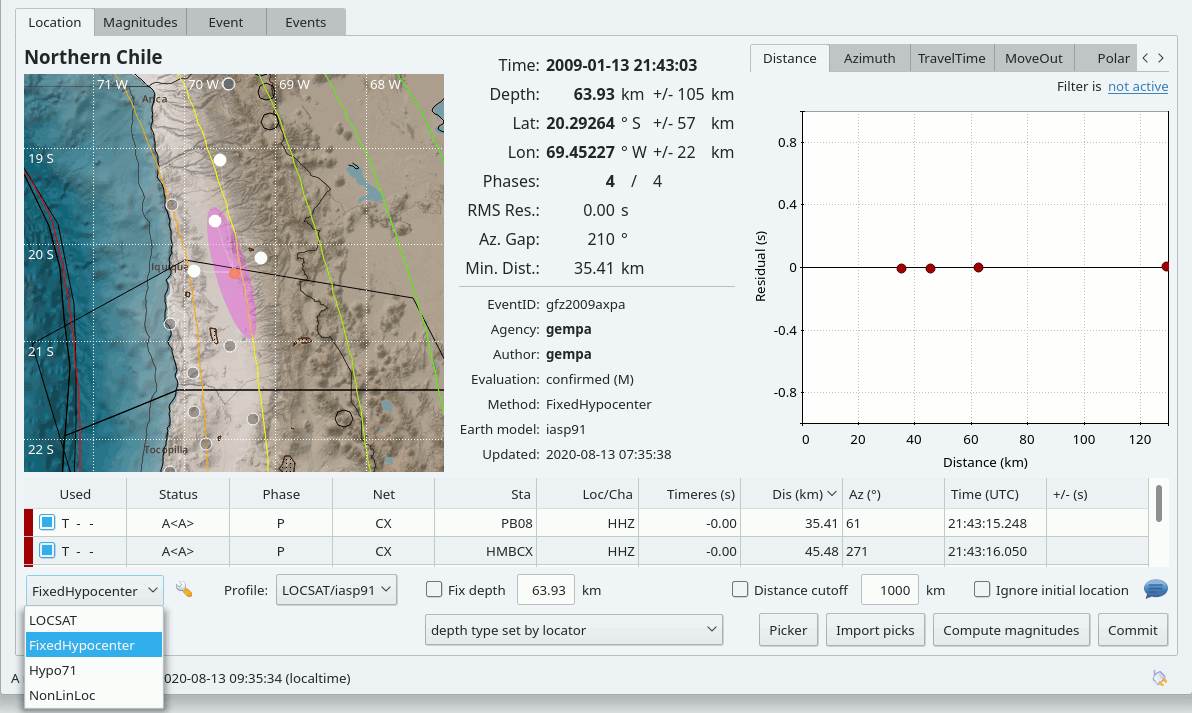The width and height of the screenshot is (1192, 713).
Task: Switch to the Magnitudes tab
Action: pos(140,22)
